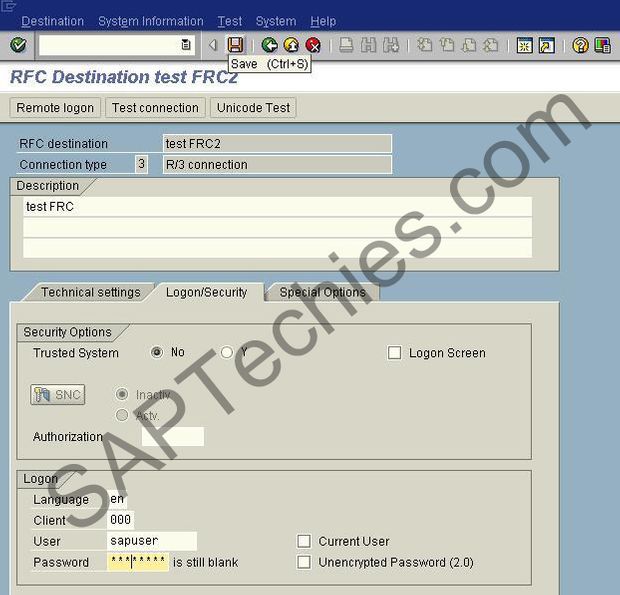Click the User field 'sapuser'

coord(152,541)
